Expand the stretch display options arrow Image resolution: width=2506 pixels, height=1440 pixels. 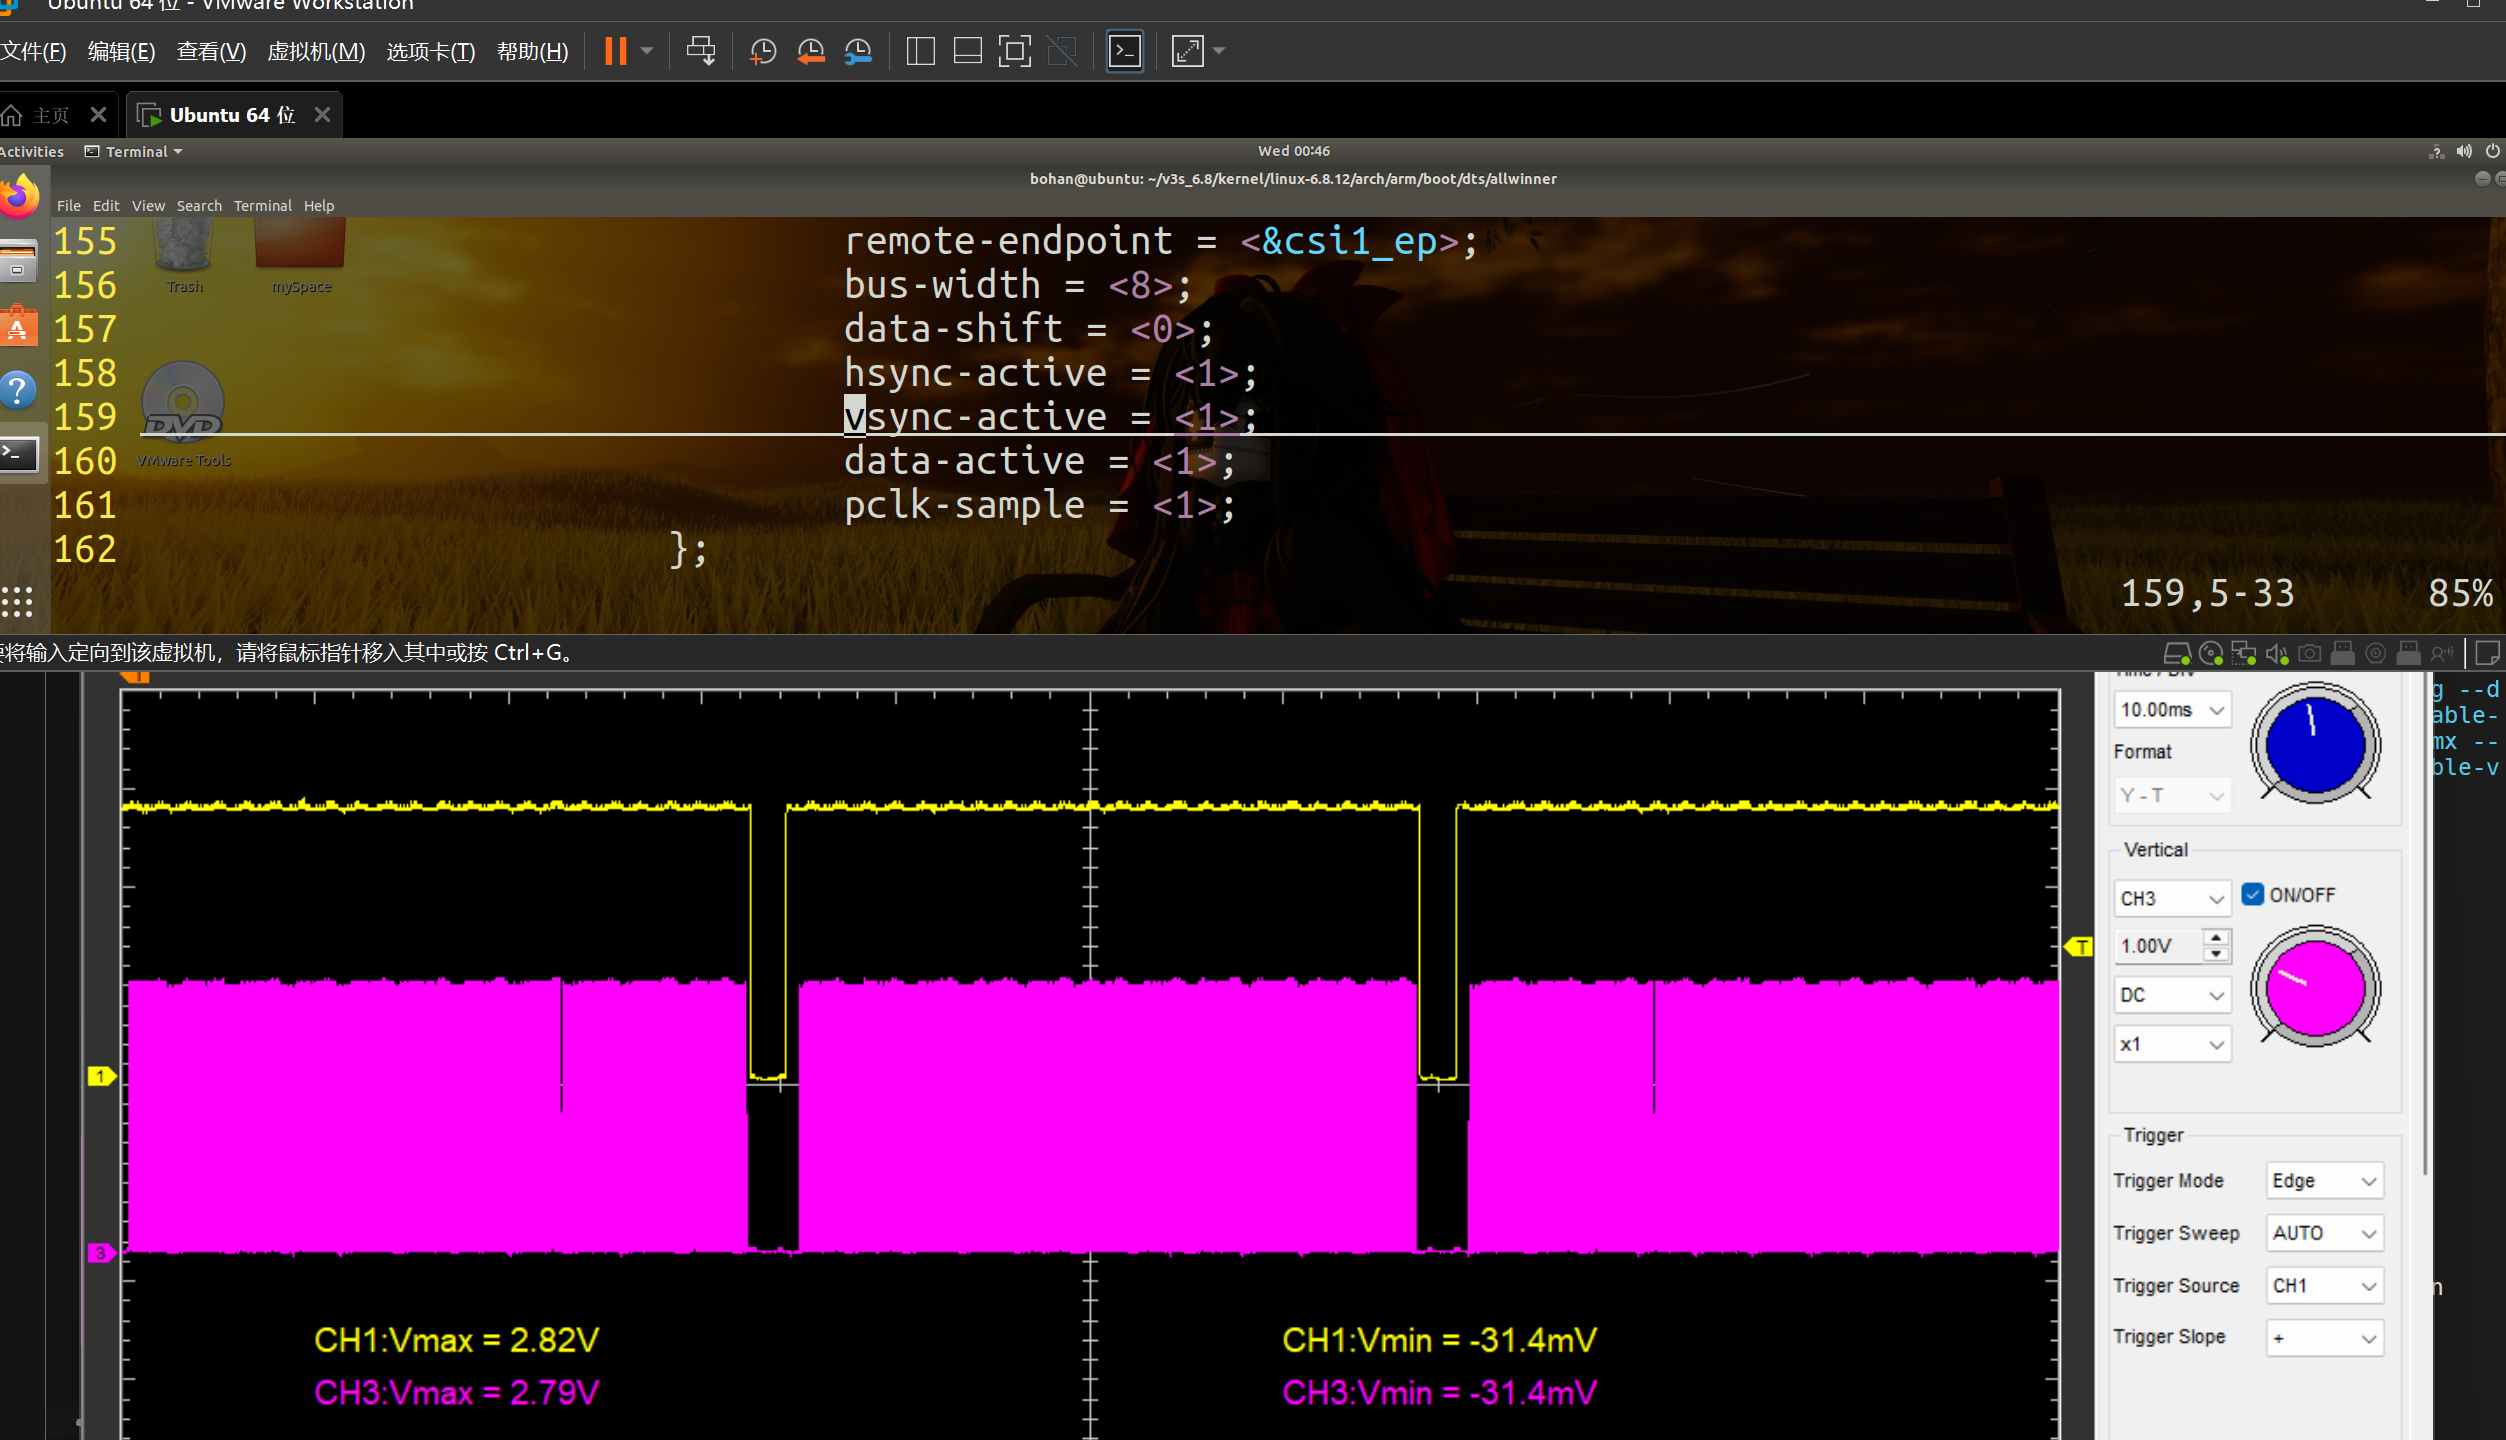click(x=1219, y=51)
